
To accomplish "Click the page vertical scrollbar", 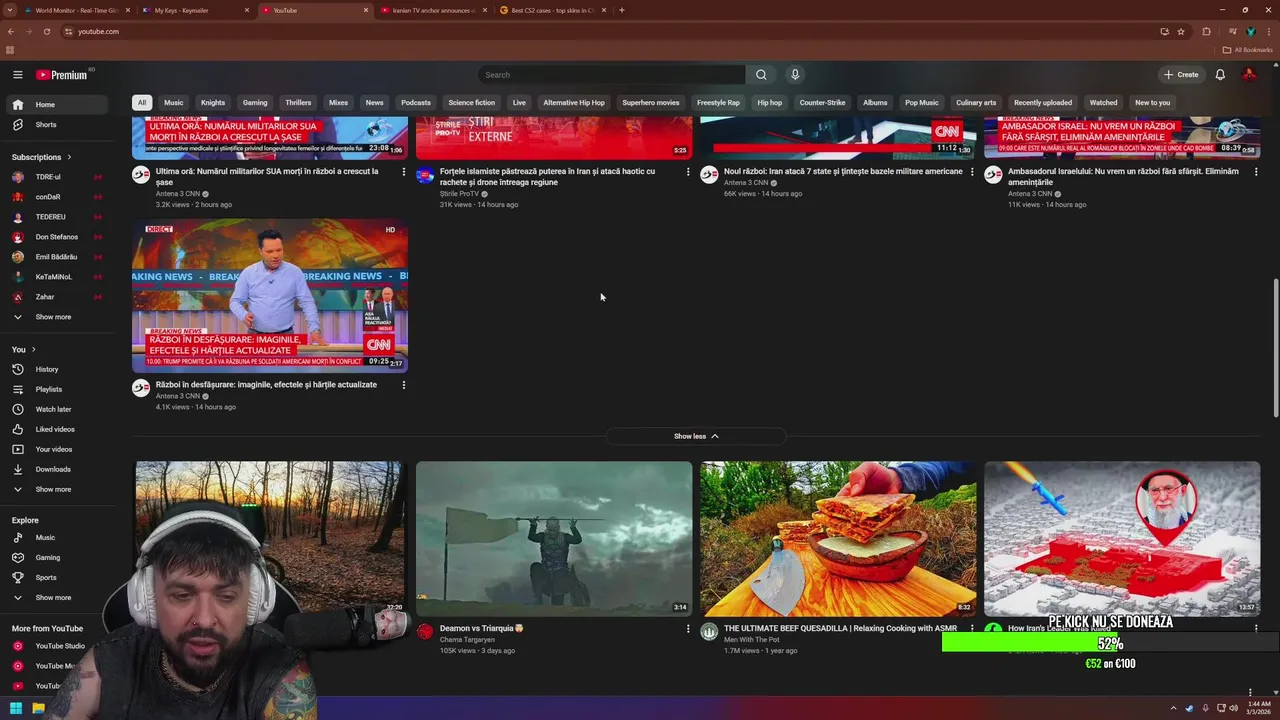I will point(1275,349).
